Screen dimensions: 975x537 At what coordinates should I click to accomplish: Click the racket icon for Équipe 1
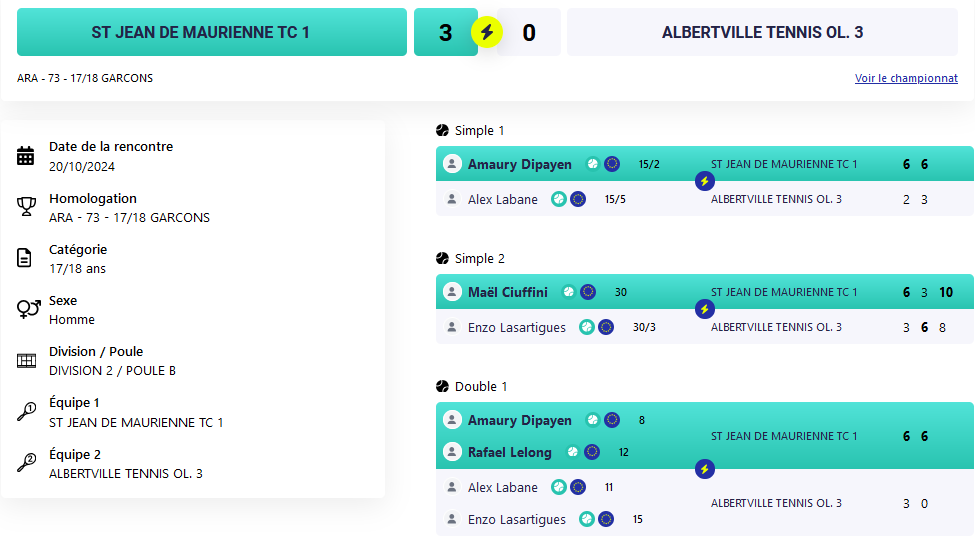[26, 411]
